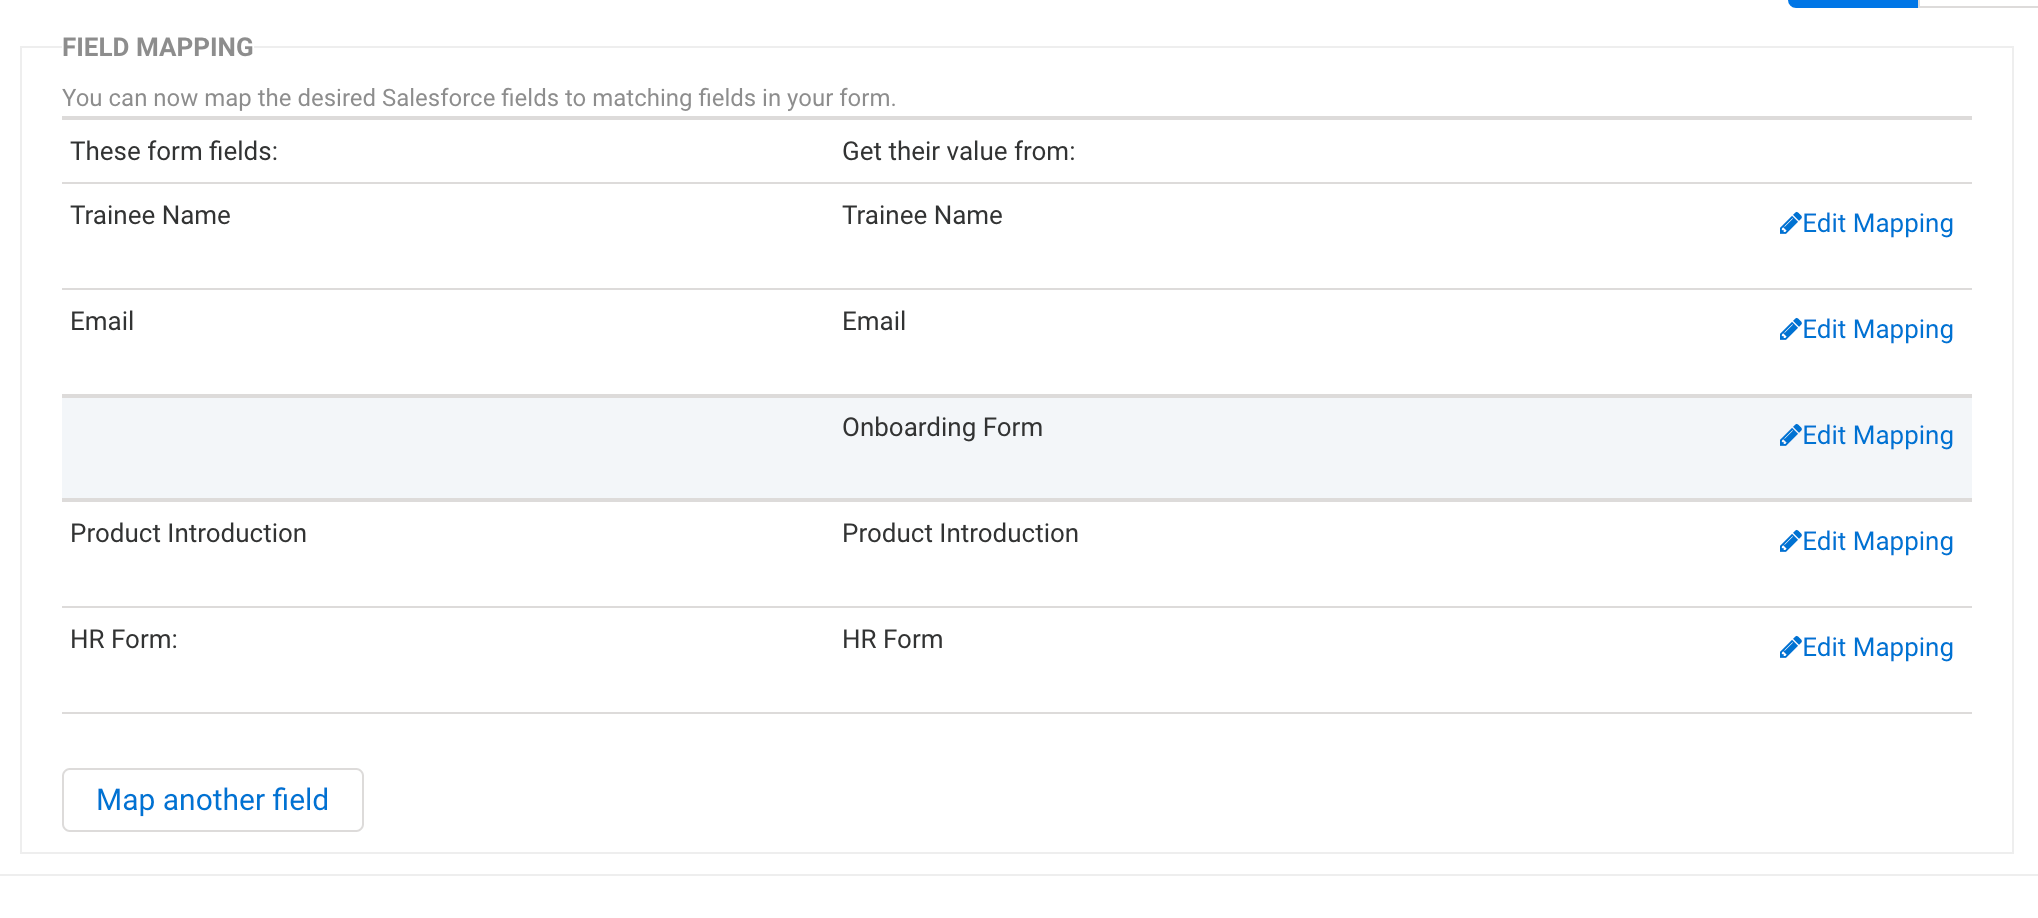Screen dimensions: 2038x918
Task: Open Edit Mapping link for Onboarding Form
Action: tap(1866, 435)
